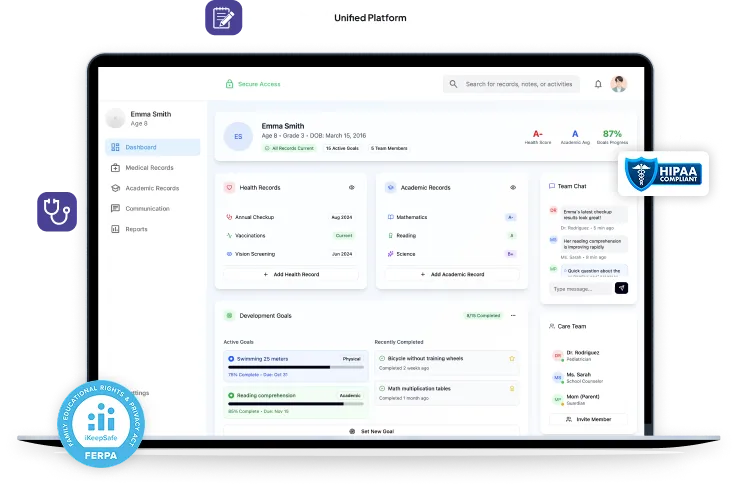Select Medical Records in sidebar
The image size is (738, 487).
(148, 168)
